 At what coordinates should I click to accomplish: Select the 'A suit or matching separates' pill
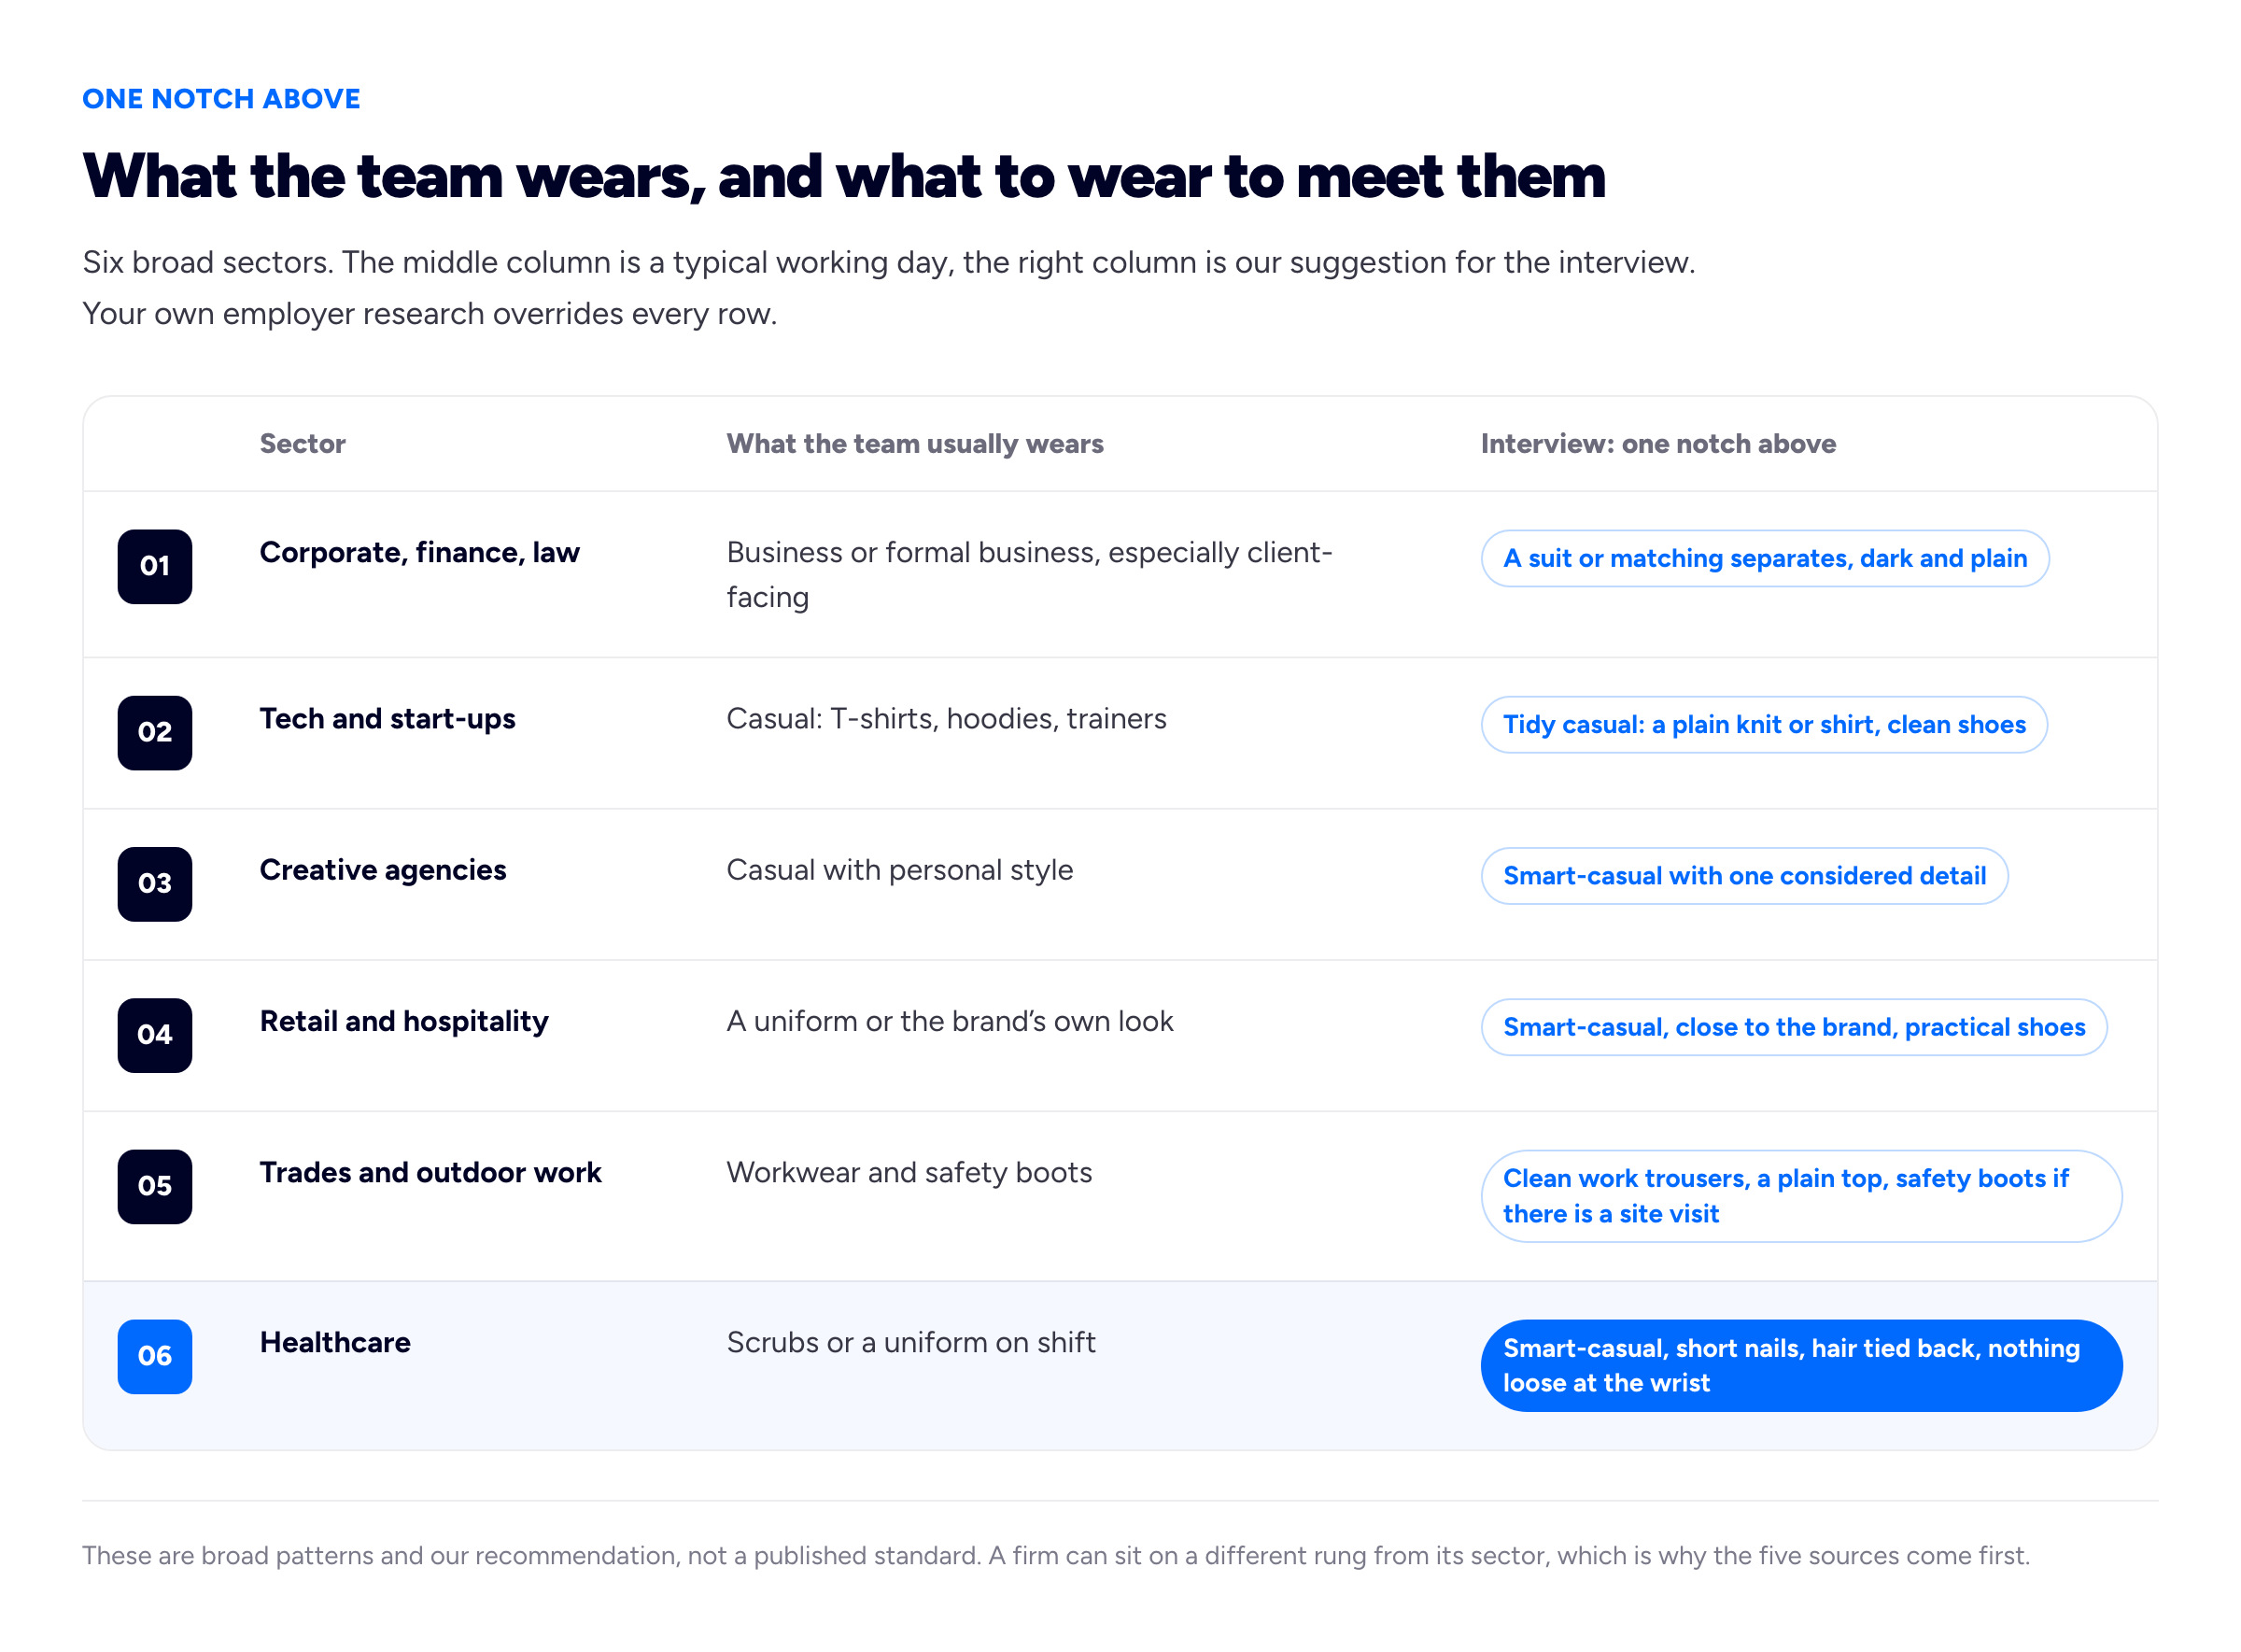coord(1764,558)
